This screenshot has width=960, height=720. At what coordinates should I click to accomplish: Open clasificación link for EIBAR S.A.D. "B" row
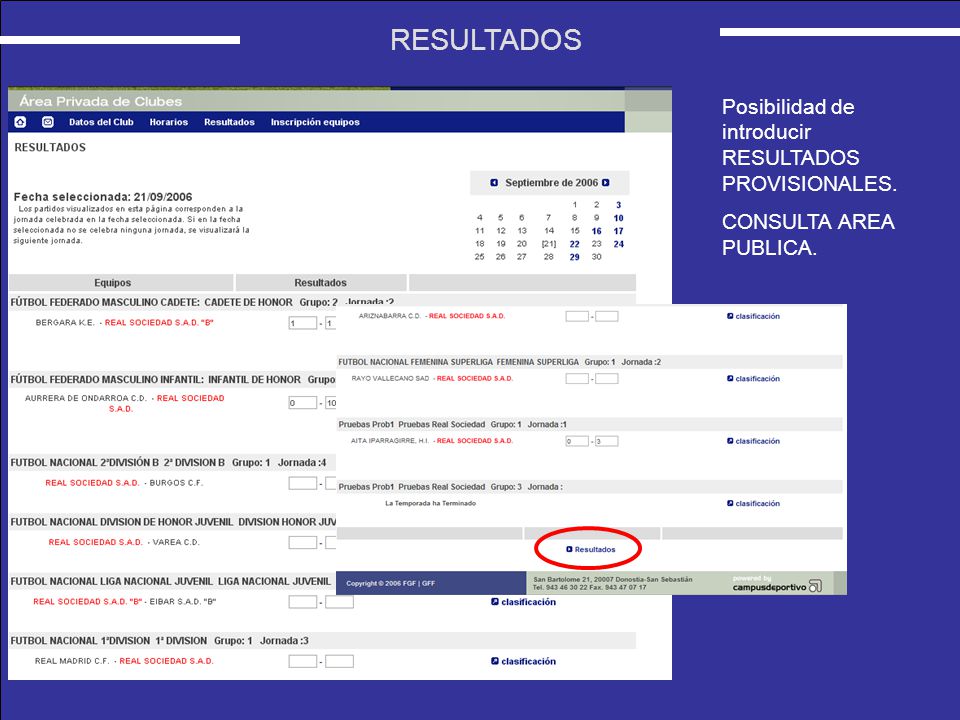(528, 602)
